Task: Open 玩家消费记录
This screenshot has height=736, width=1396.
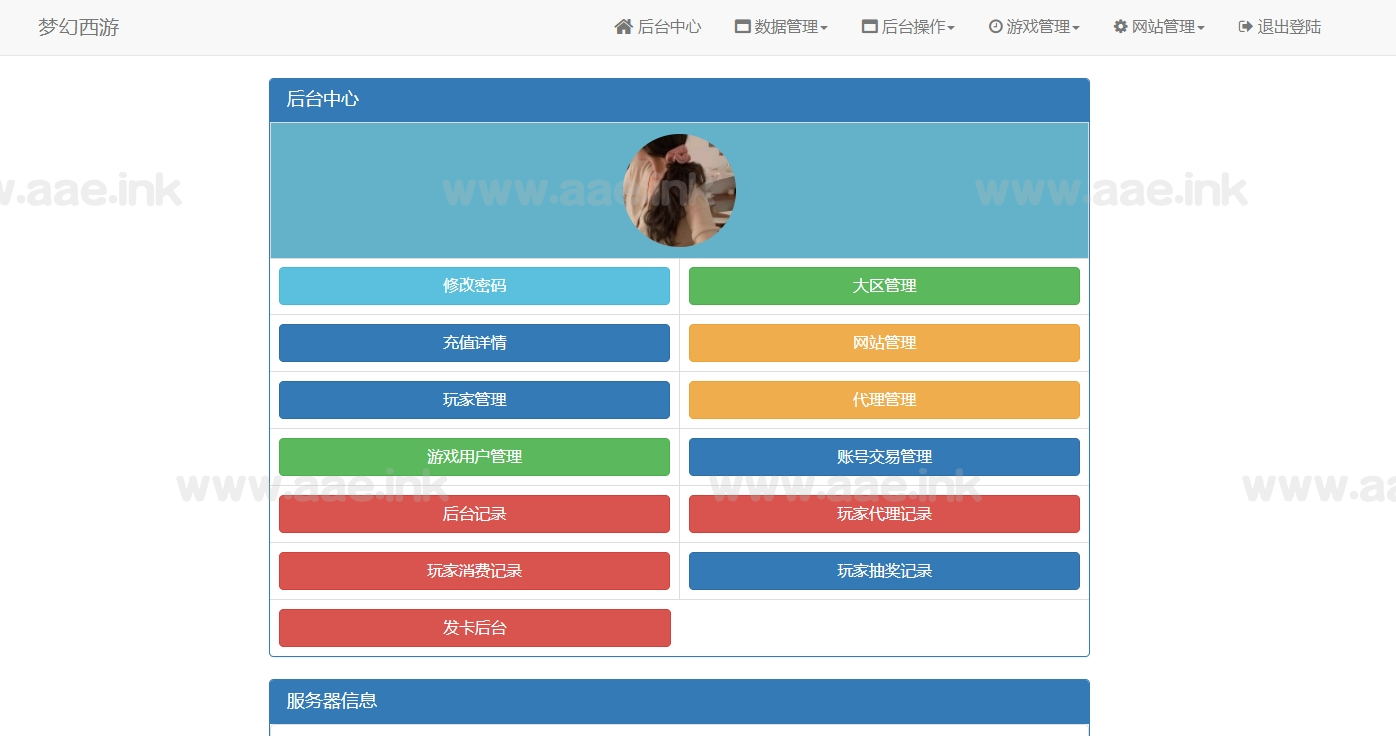Action: click(x=474, y=571)
